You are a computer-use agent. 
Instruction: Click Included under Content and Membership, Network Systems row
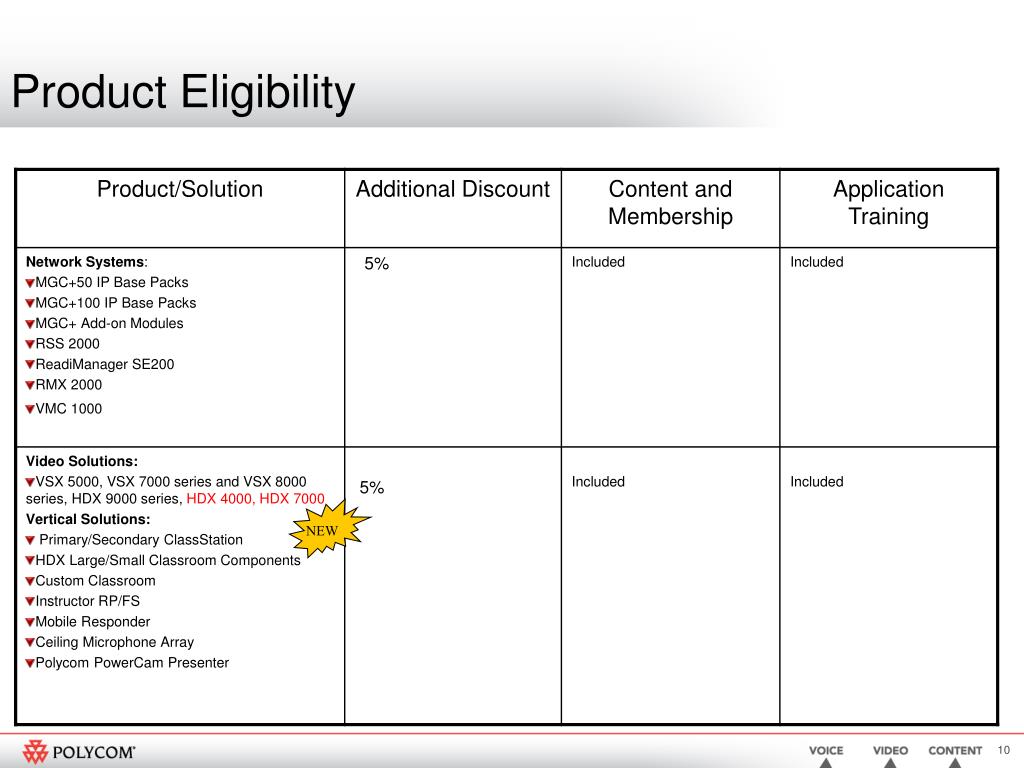click(x=598, y=262)
